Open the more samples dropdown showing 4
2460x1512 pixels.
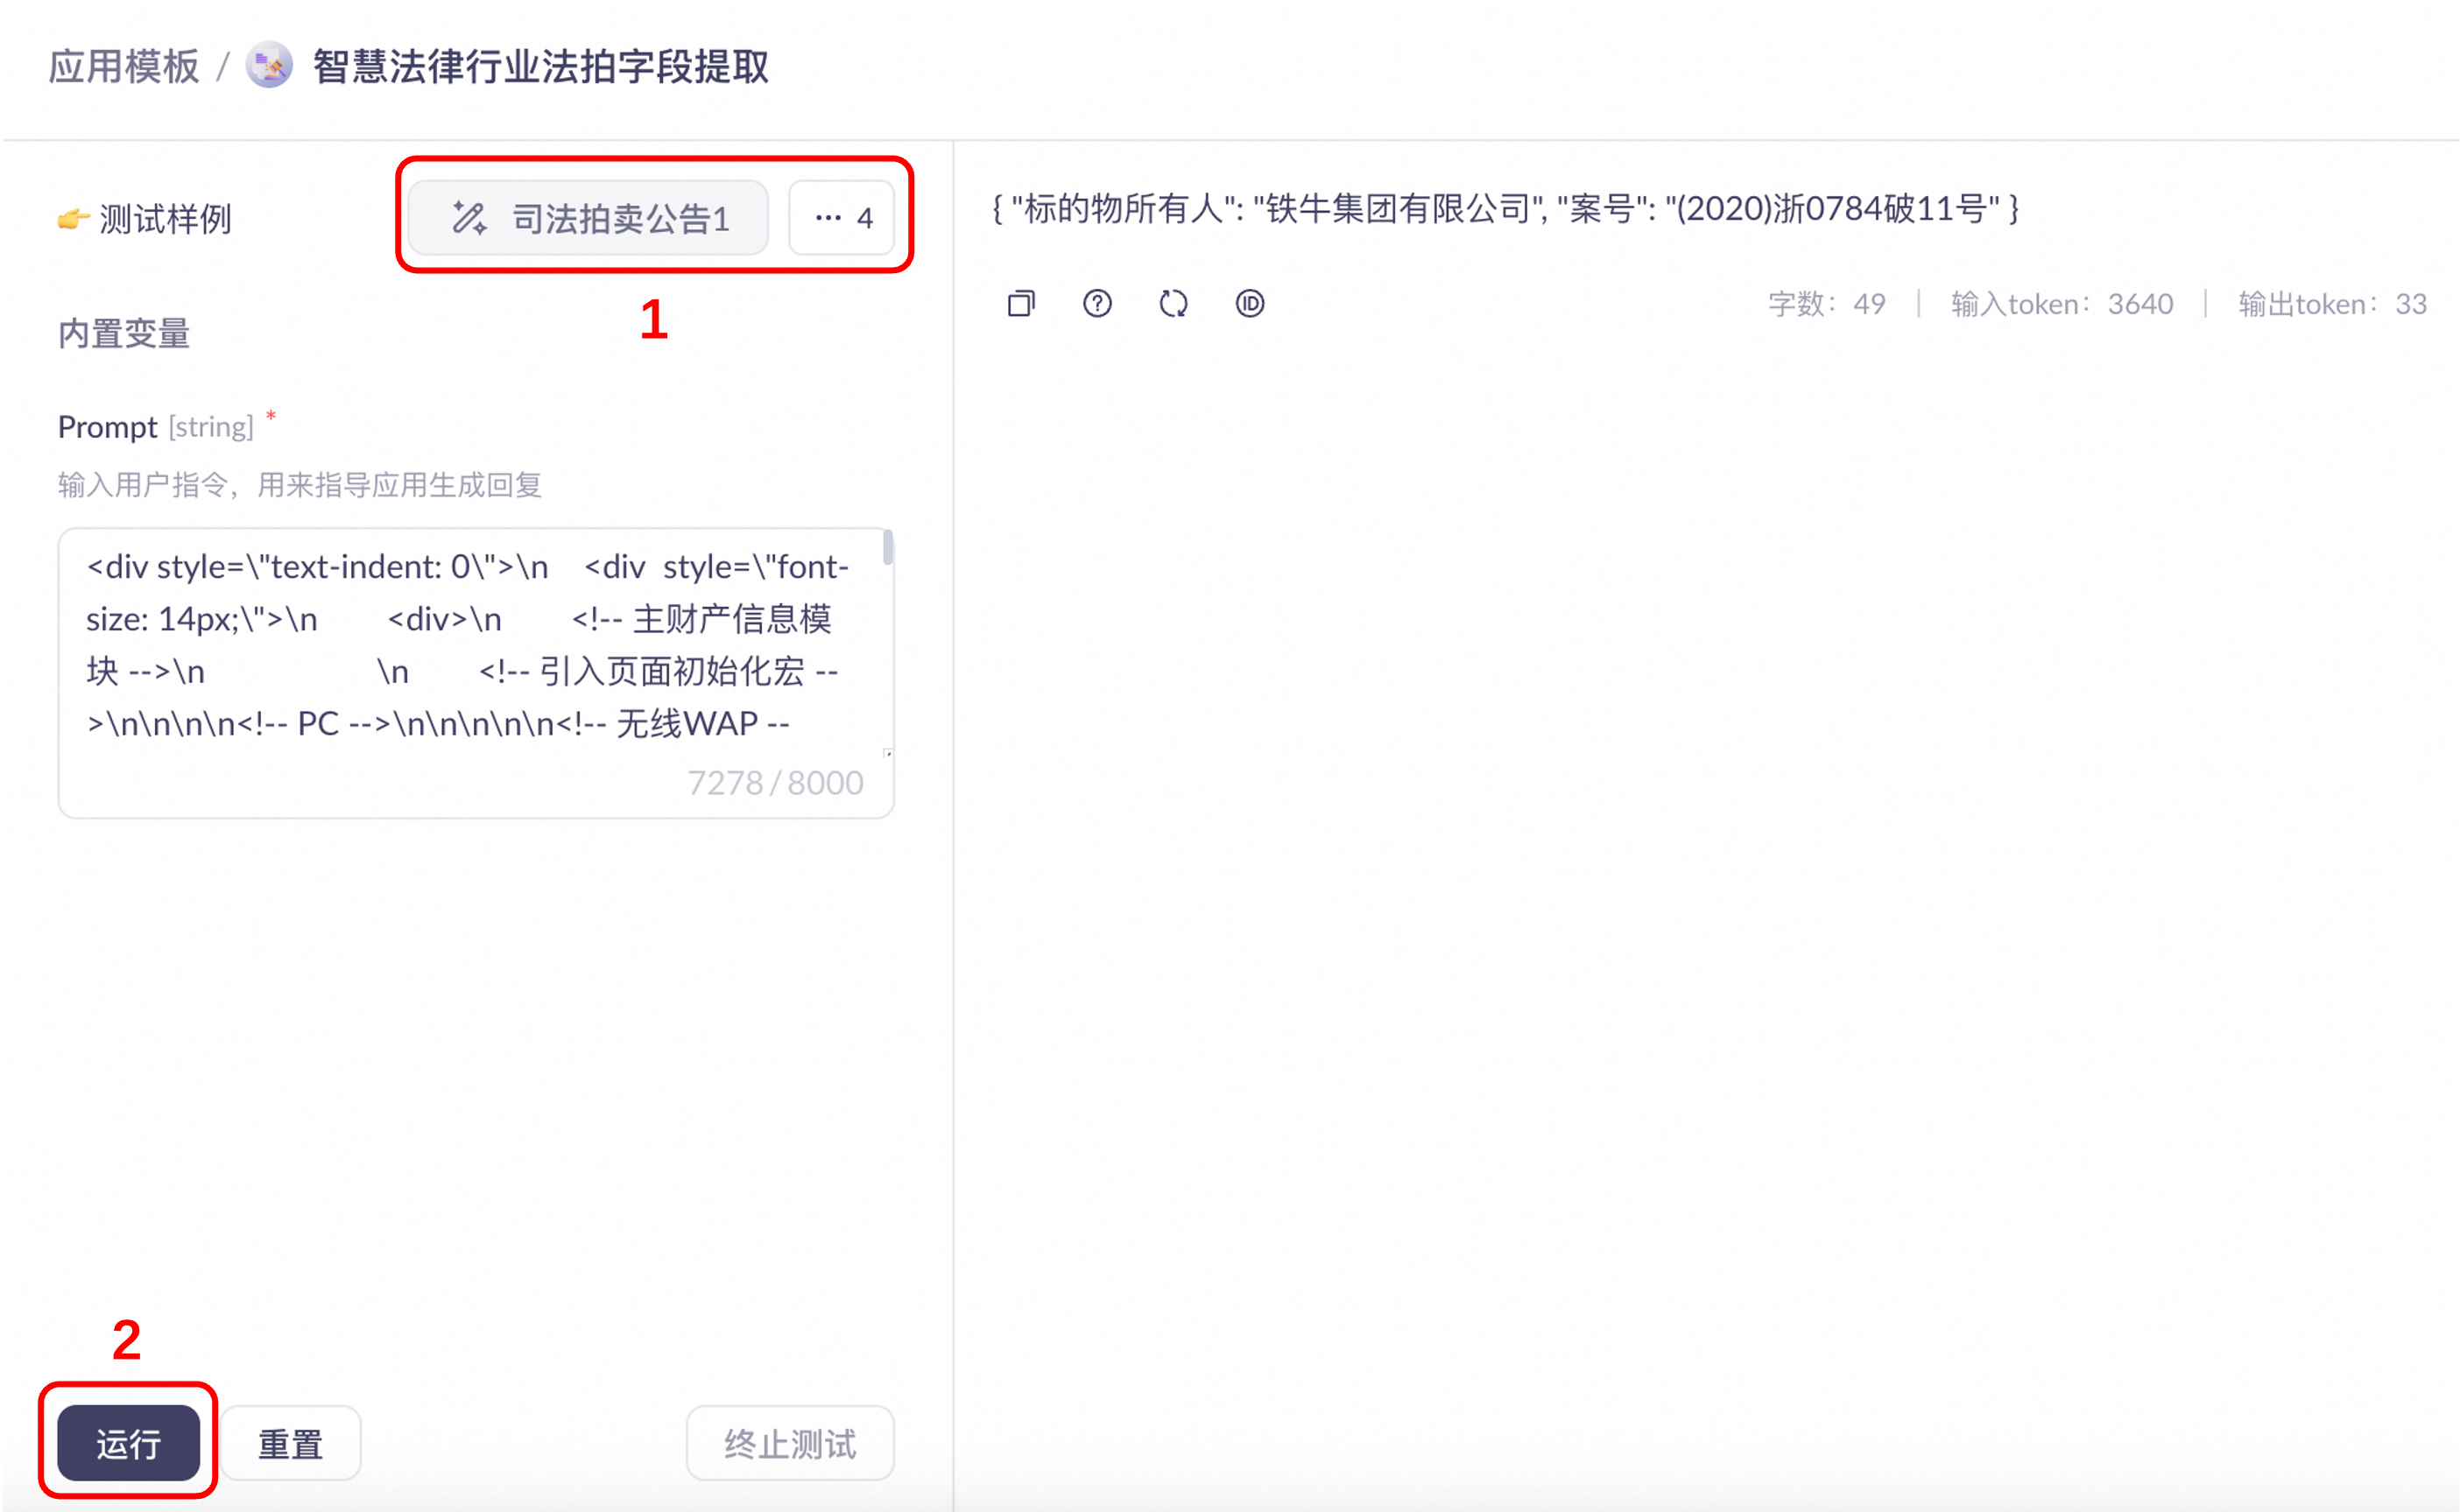(x=841, y=218)
